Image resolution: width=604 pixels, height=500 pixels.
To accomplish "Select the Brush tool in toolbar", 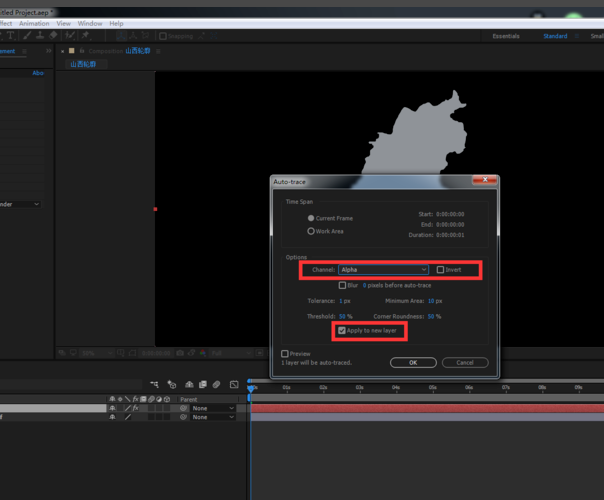I will pos(27,36).
